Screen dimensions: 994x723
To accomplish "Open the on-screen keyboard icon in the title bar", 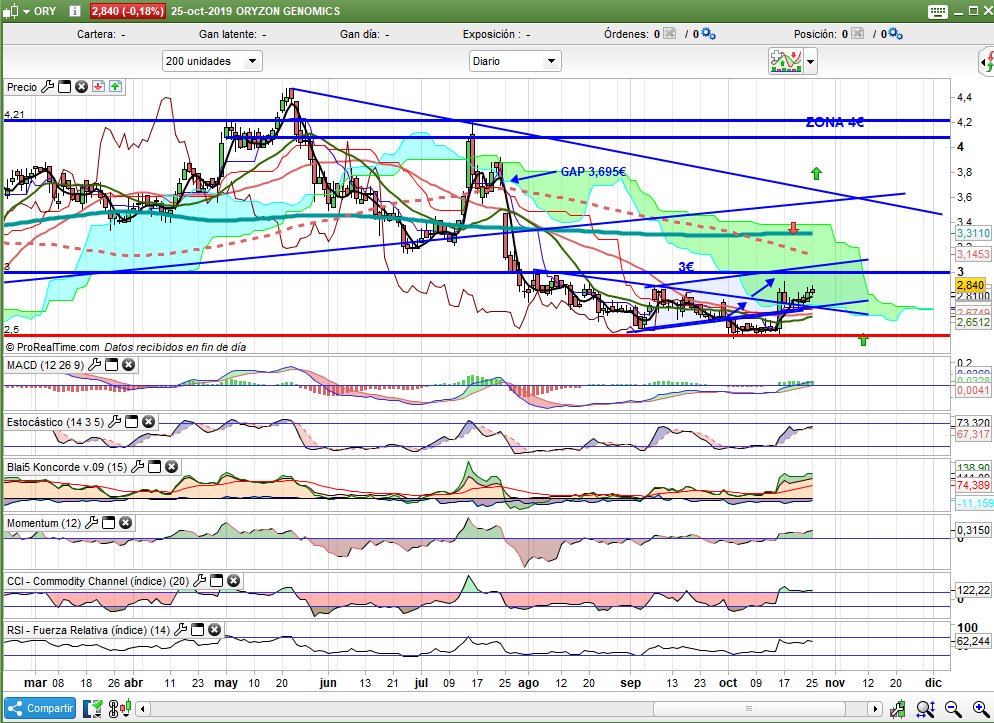I will point(938,11).
